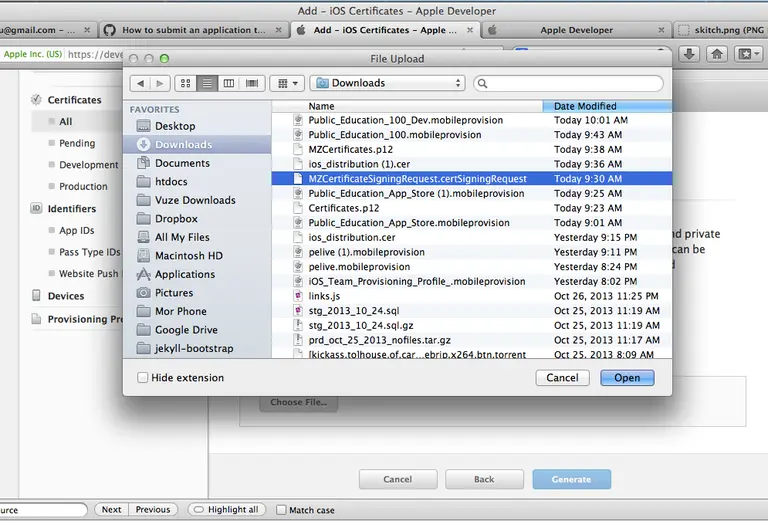
Task: Select pelive (1).mobileprovision file
Action: (472, 252)
